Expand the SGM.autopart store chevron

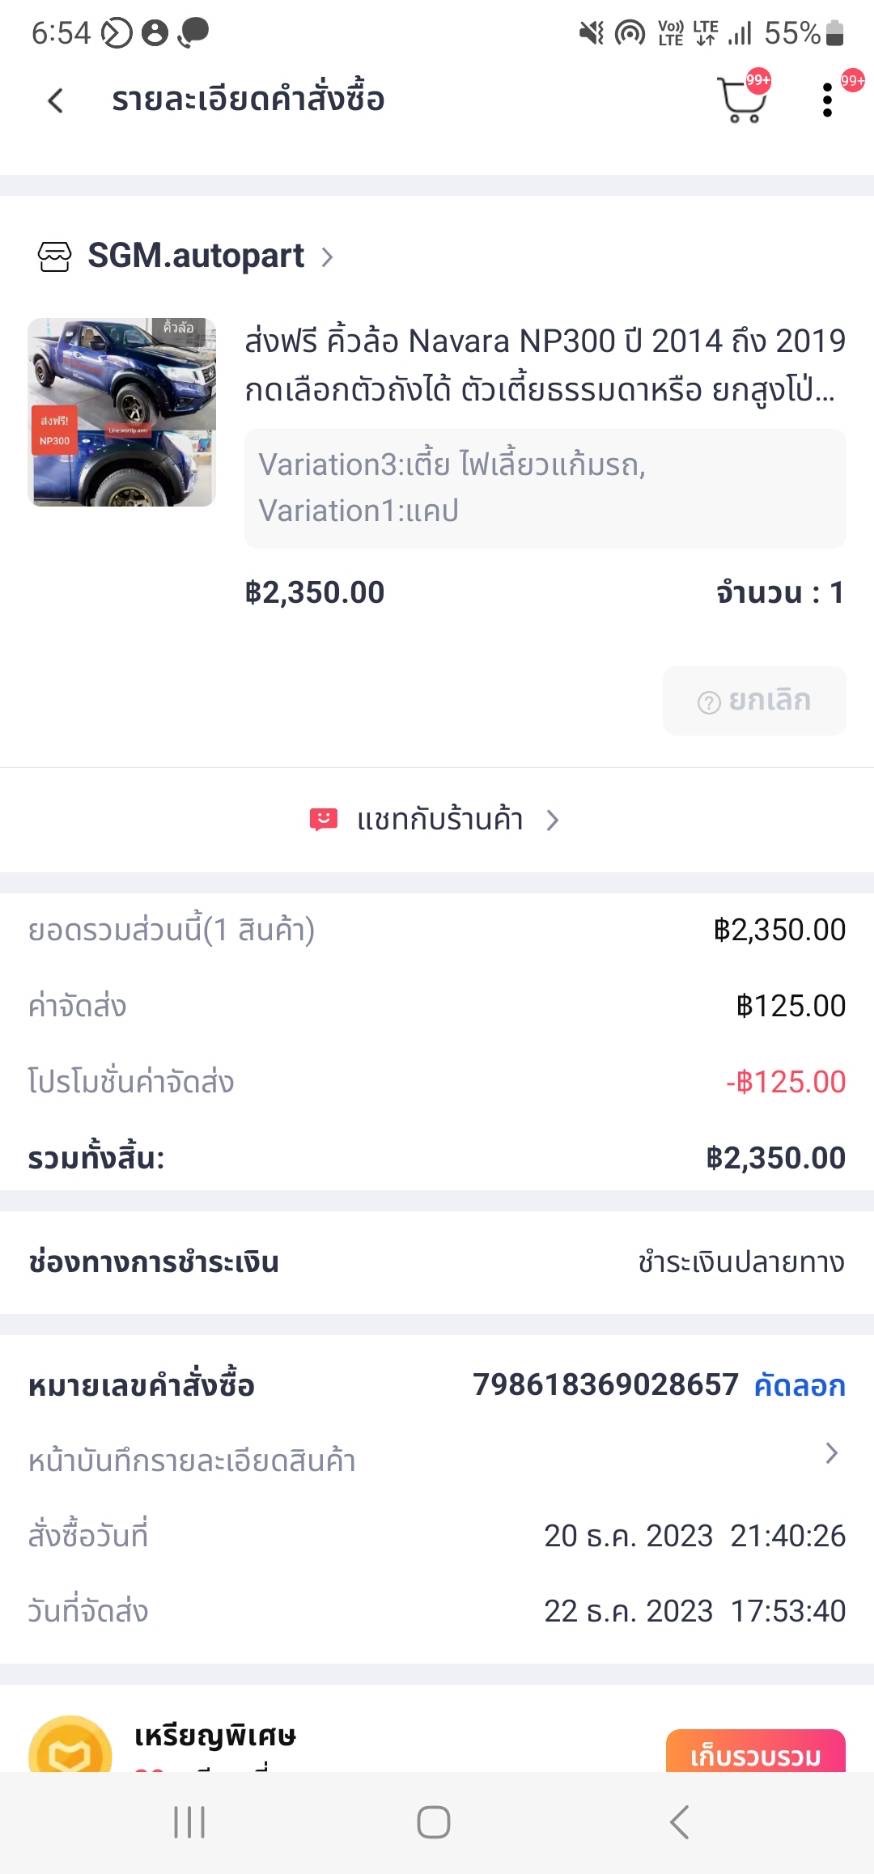[x=327, y=258]
